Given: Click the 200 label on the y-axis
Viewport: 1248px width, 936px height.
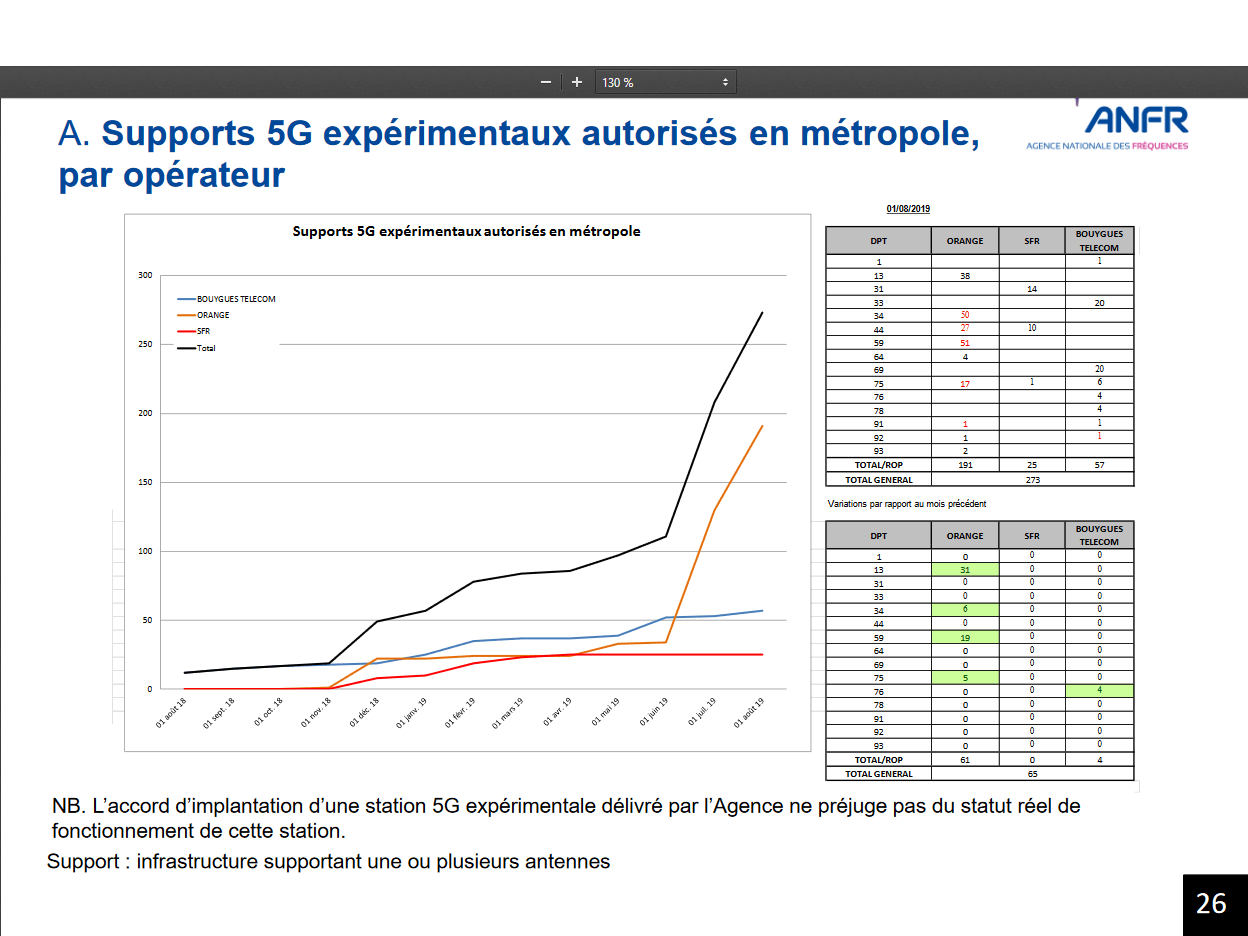Looking at the screenshot, I should pos(146,413).
